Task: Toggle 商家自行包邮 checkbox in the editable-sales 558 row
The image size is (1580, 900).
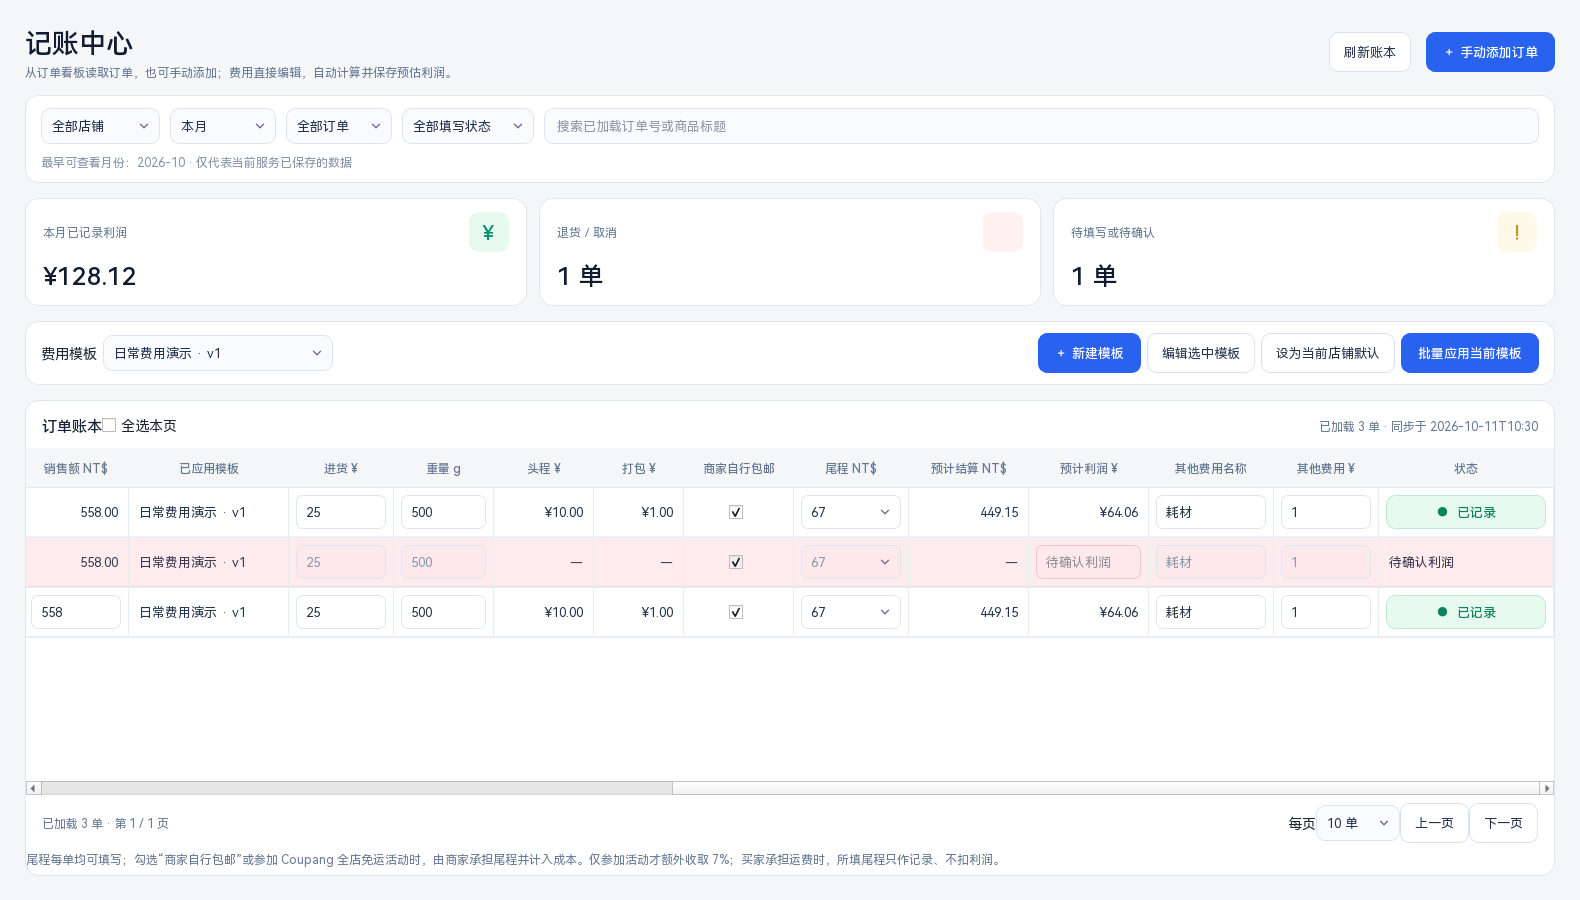Action: 736,612
